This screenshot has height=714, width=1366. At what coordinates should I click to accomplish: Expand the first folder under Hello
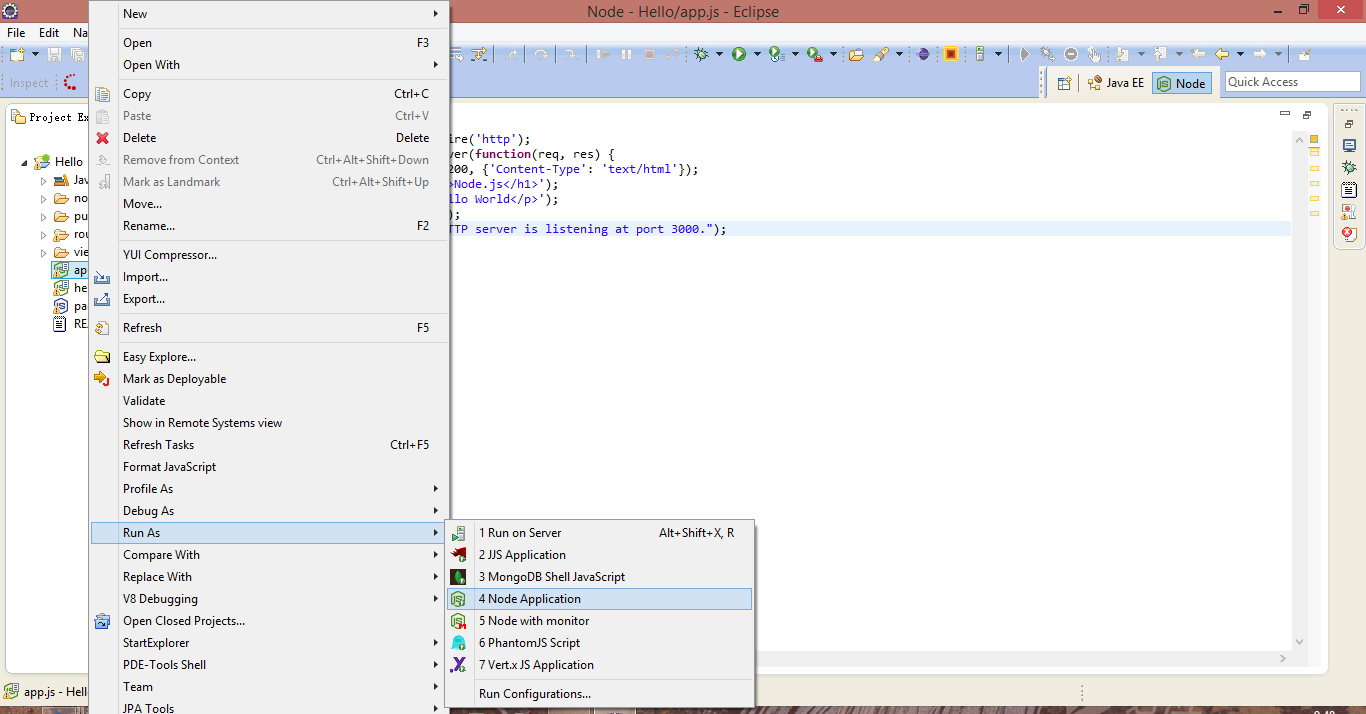click(43, 181)
